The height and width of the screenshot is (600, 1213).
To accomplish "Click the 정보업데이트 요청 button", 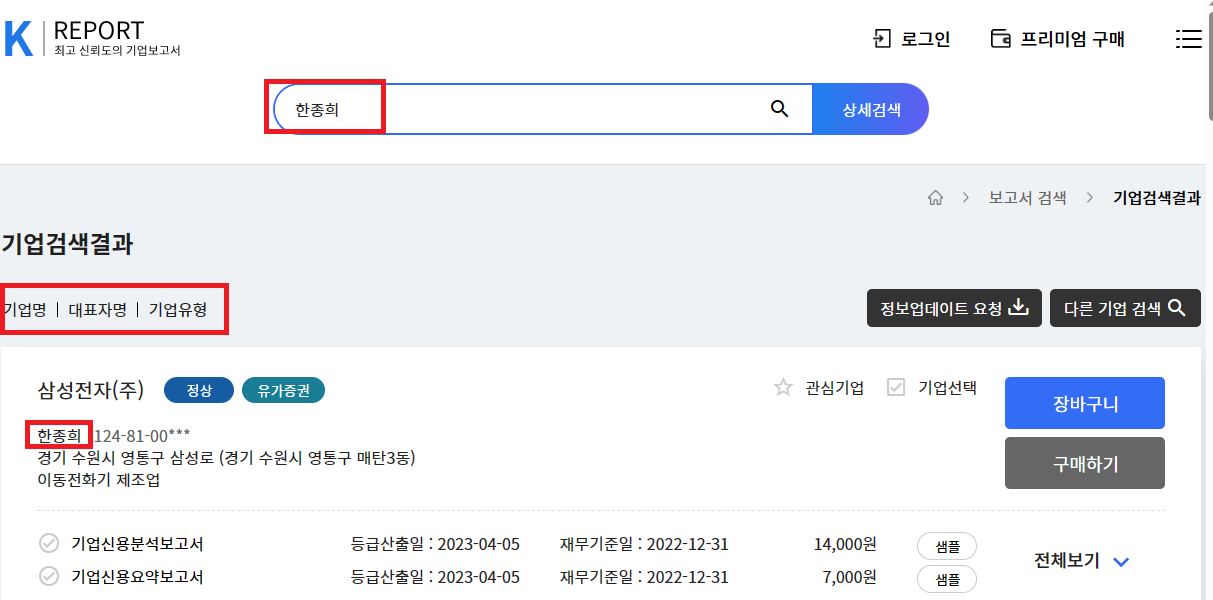I will click(955, 308).
